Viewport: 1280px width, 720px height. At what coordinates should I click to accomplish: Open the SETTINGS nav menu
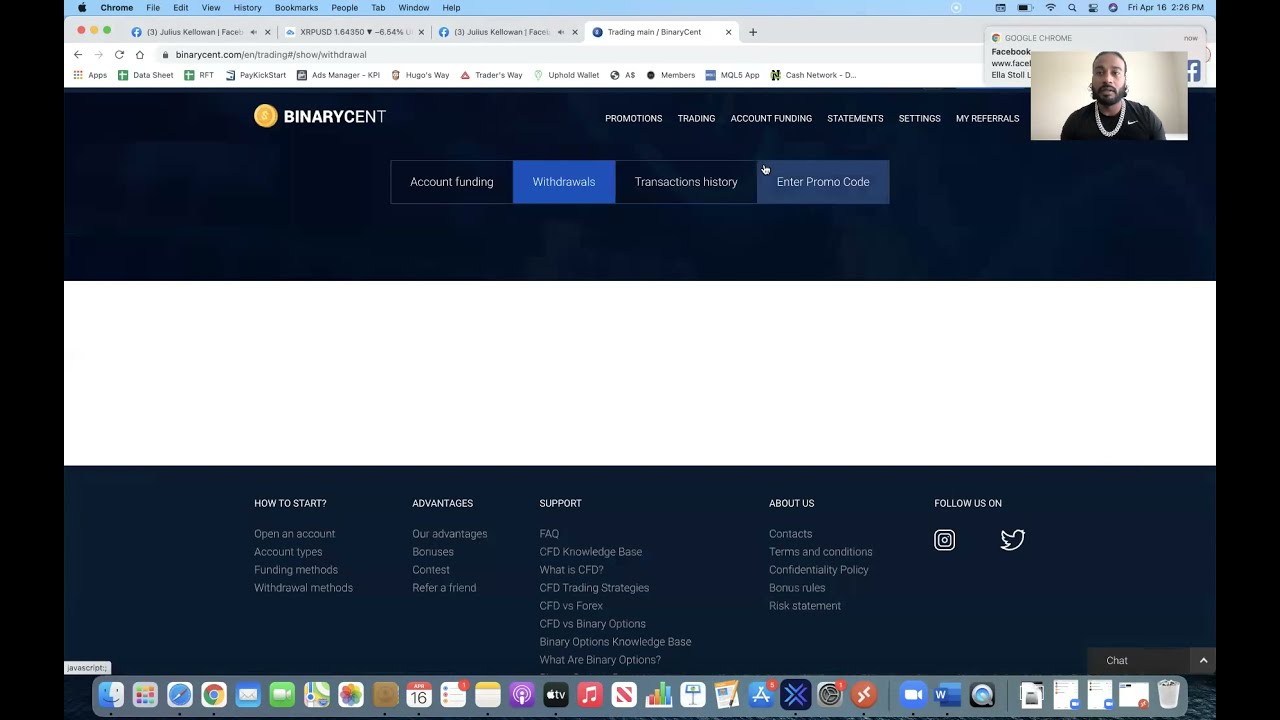click(x=919, y=118)
